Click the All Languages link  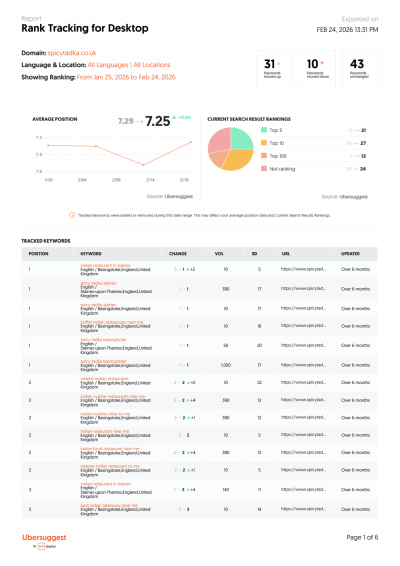click(x=108, y=65)
